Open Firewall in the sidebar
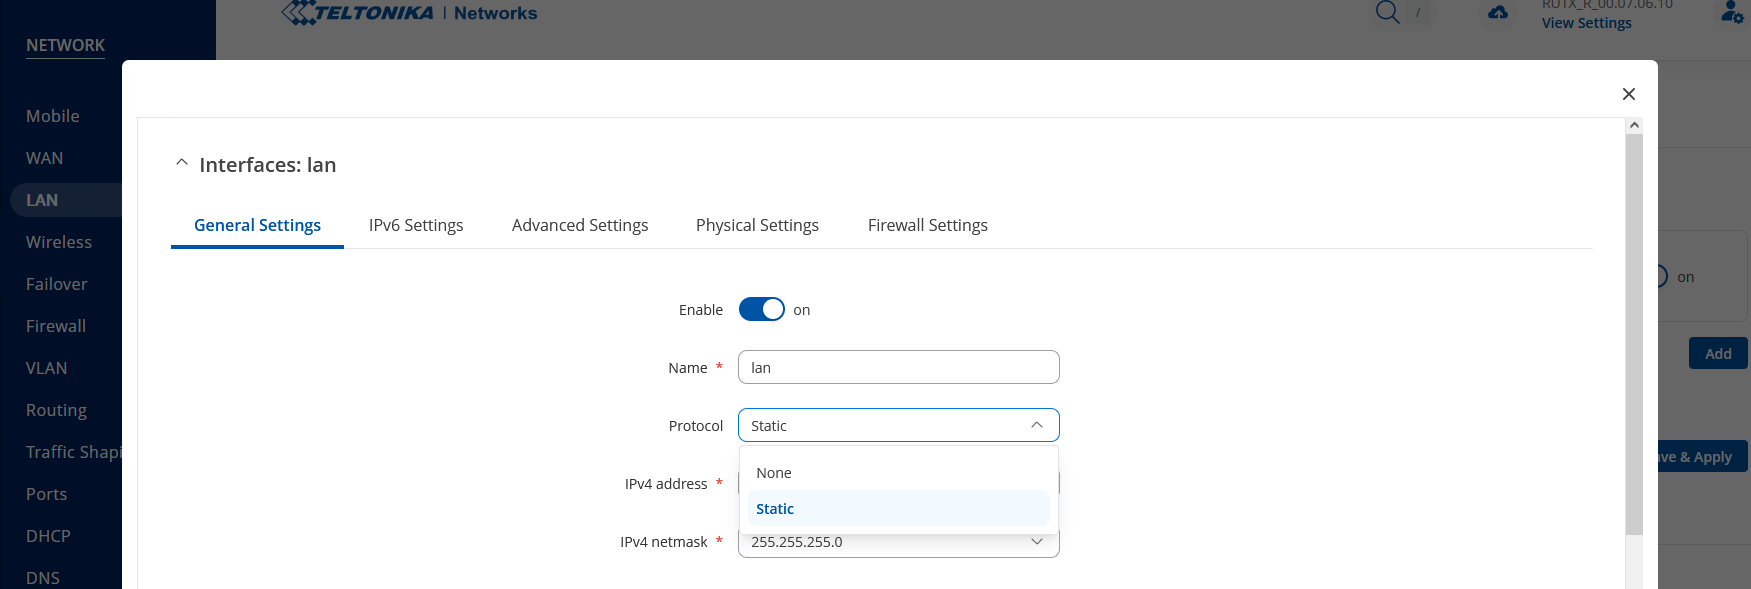 coord(56,326)
